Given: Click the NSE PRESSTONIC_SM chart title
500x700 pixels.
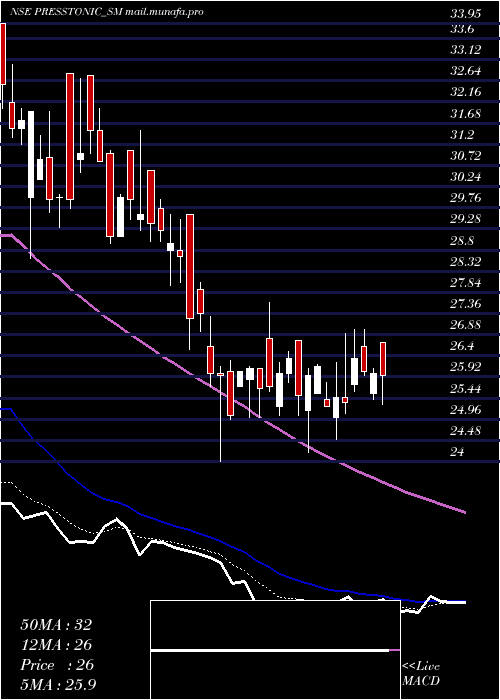Looking at the screenshot, I should [x=66, y=12].
